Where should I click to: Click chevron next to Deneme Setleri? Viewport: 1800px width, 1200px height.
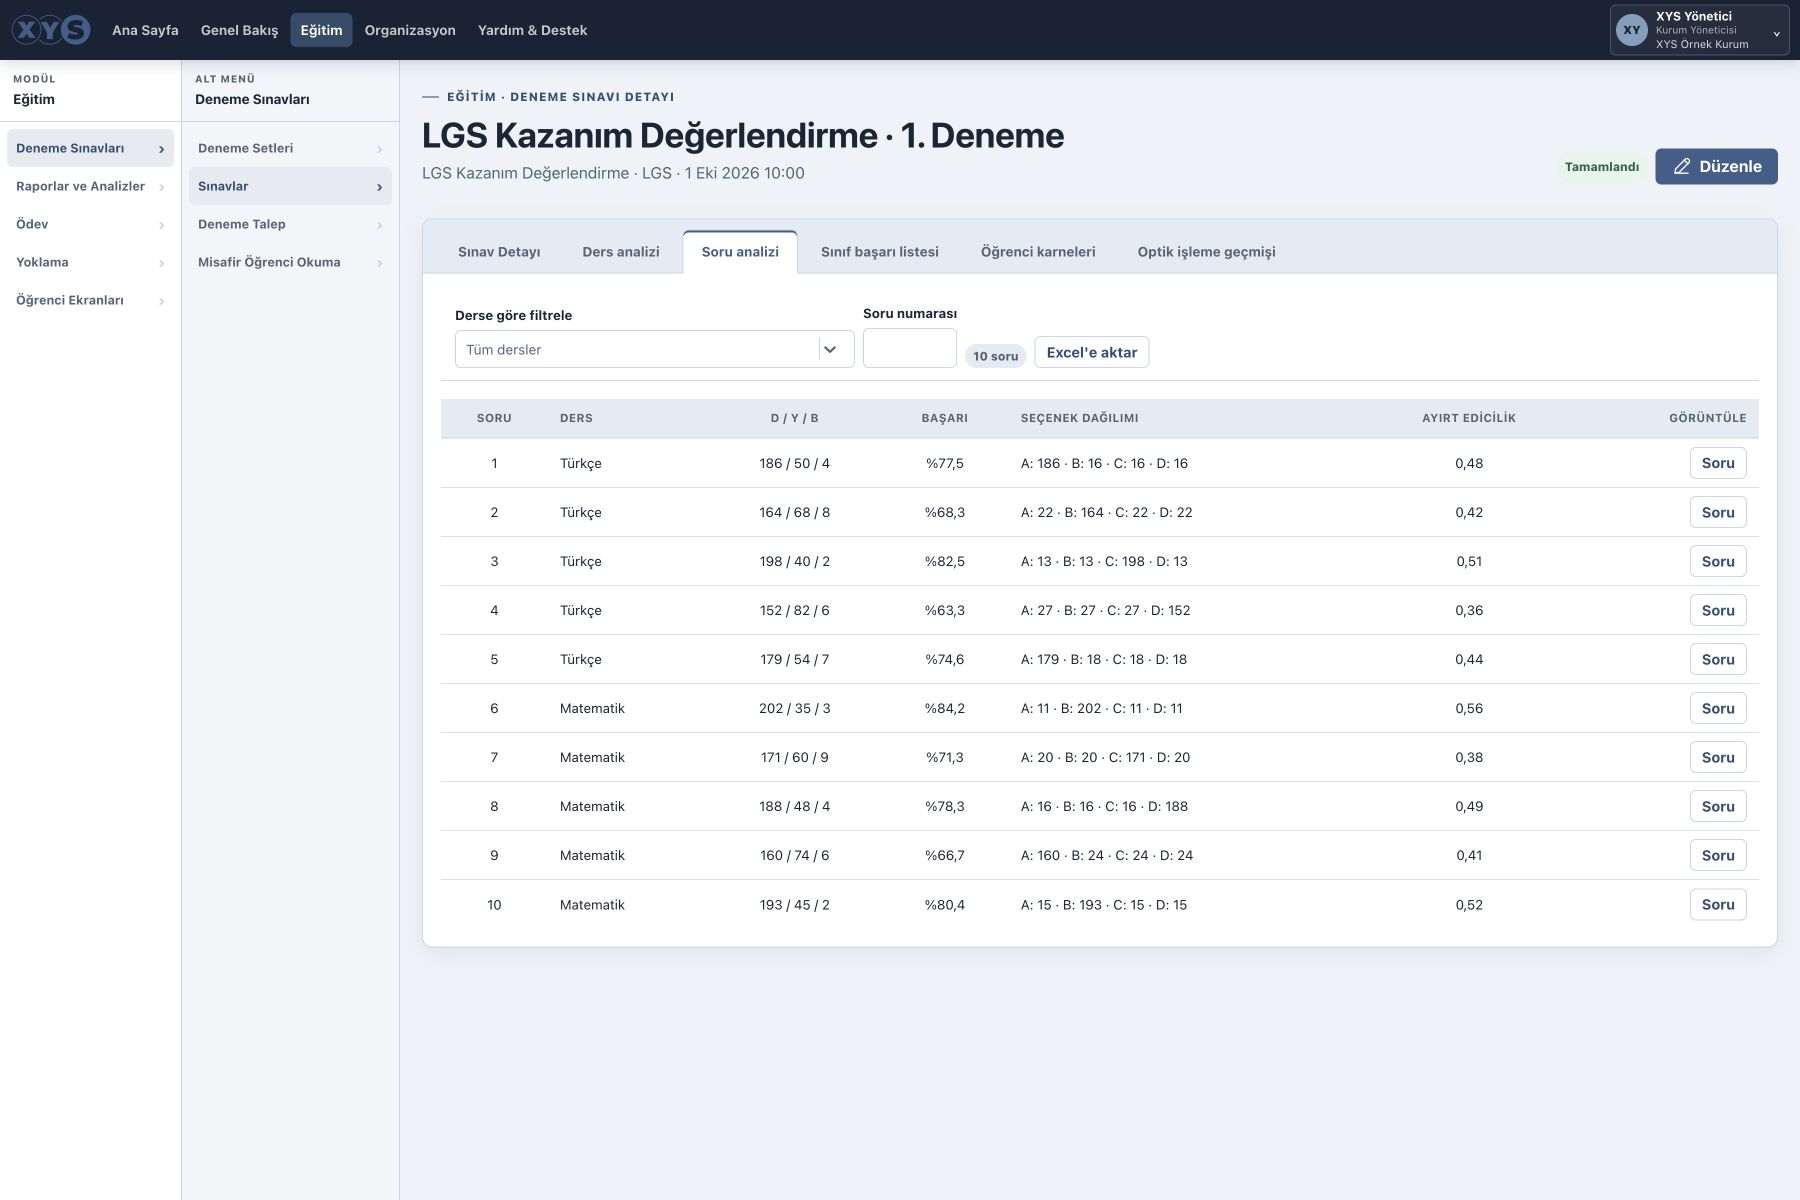point(379,149)
